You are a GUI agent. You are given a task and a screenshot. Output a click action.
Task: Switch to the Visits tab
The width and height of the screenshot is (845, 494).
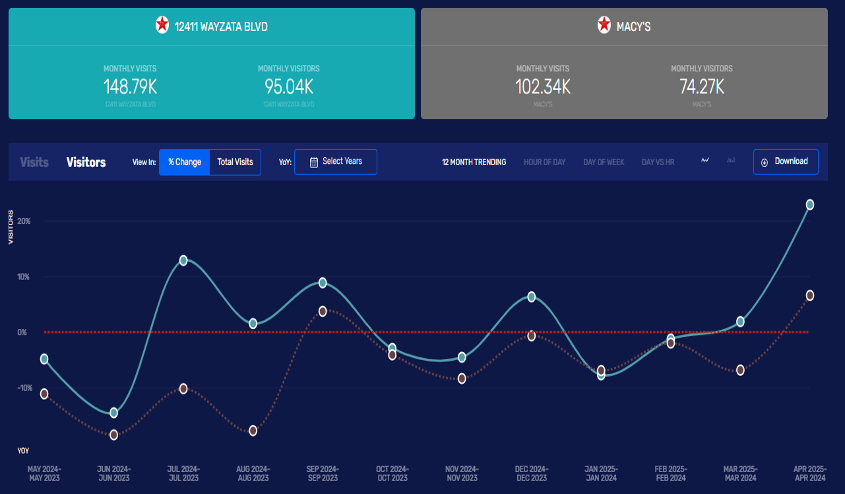click(x=34, y=162)
